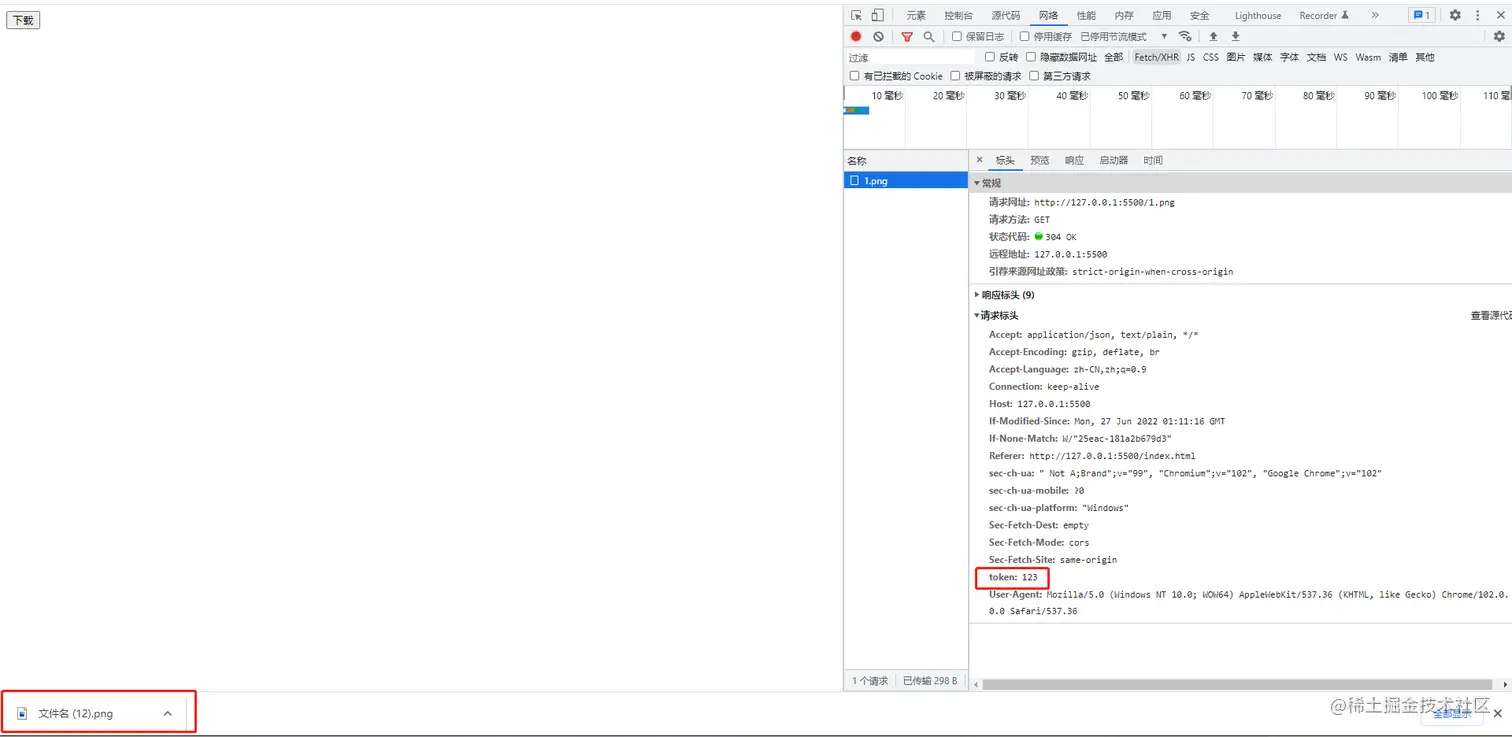Click the inspect element picker icon
Viewport: 1512px width, 737px height.
856,15
